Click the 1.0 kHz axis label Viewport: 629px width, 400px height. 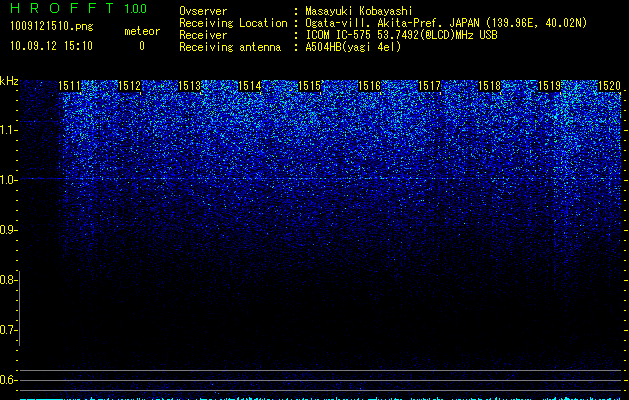[x=8, y=180]
